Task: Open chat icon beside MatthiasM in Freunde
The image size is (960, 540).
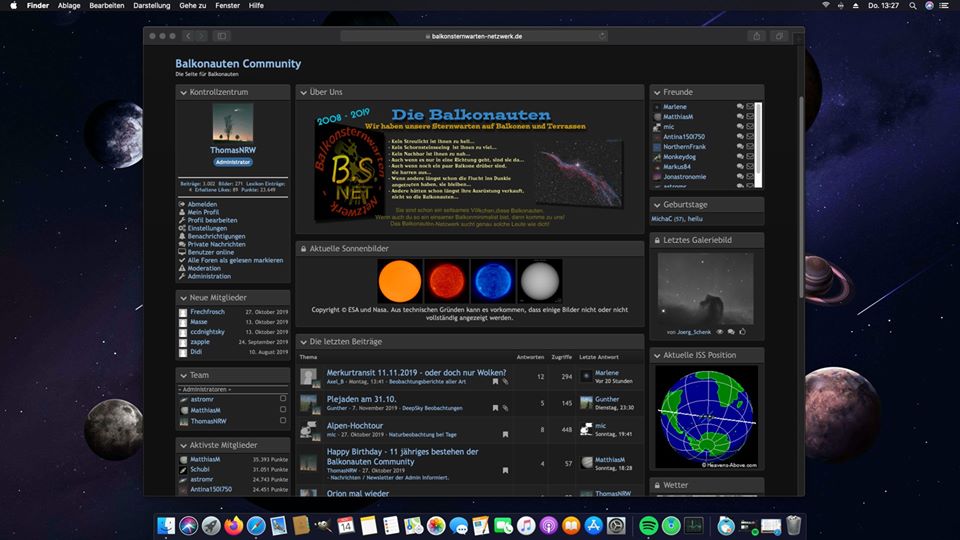Action: point(740,116)
